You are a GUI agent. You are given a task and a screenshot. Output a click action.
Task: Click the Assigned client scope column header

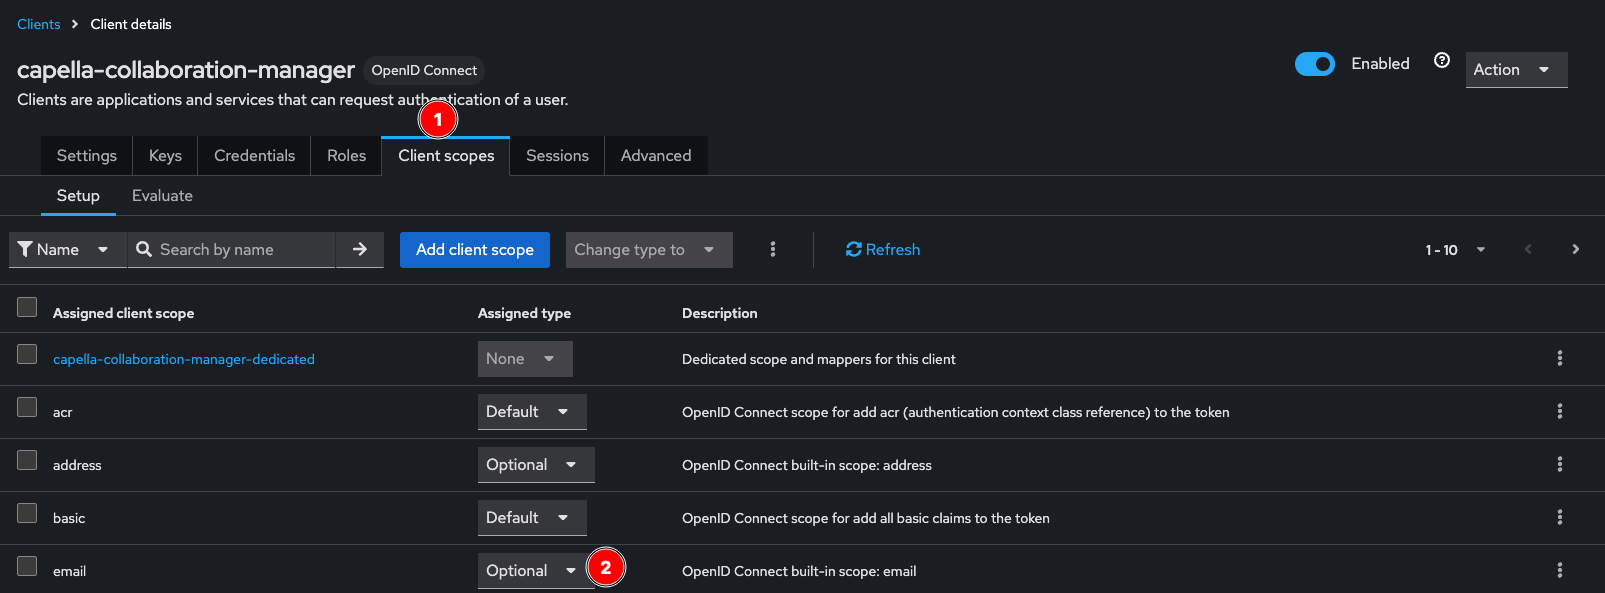tap(123, 313)
